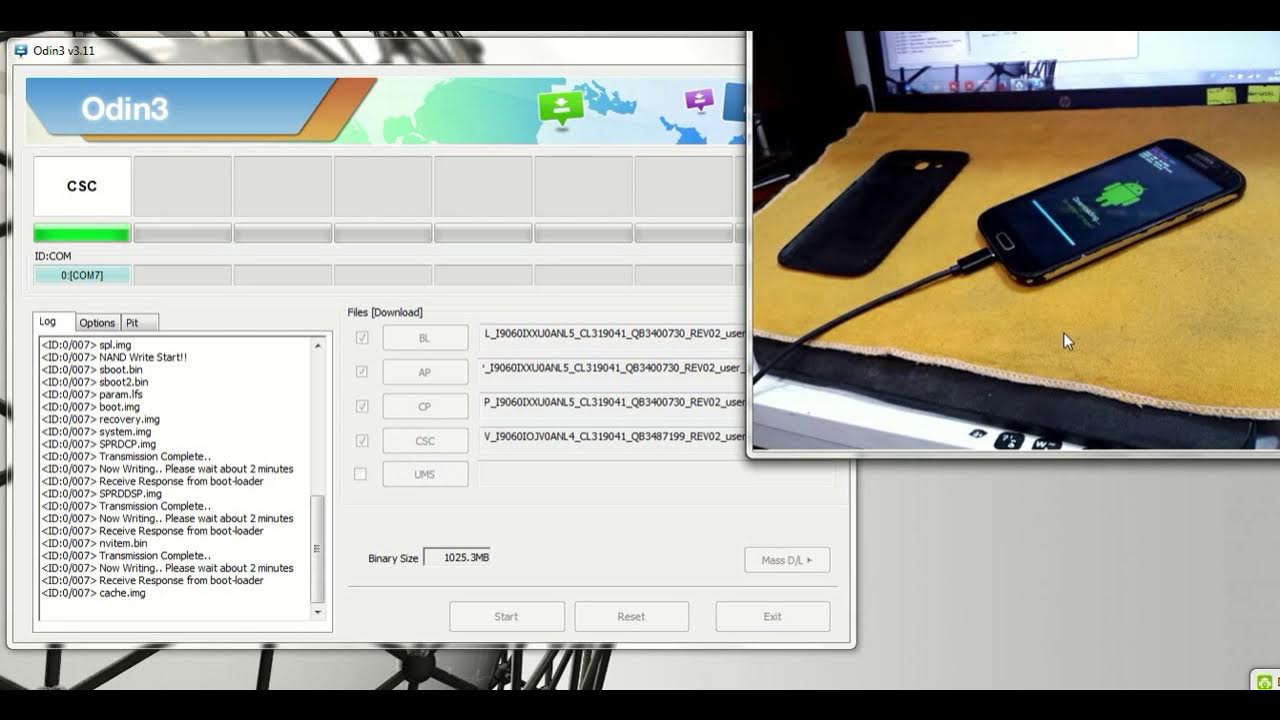Open the Mass D/L dropdown
Screen dimensions: 1280x720
click(787, 560)
